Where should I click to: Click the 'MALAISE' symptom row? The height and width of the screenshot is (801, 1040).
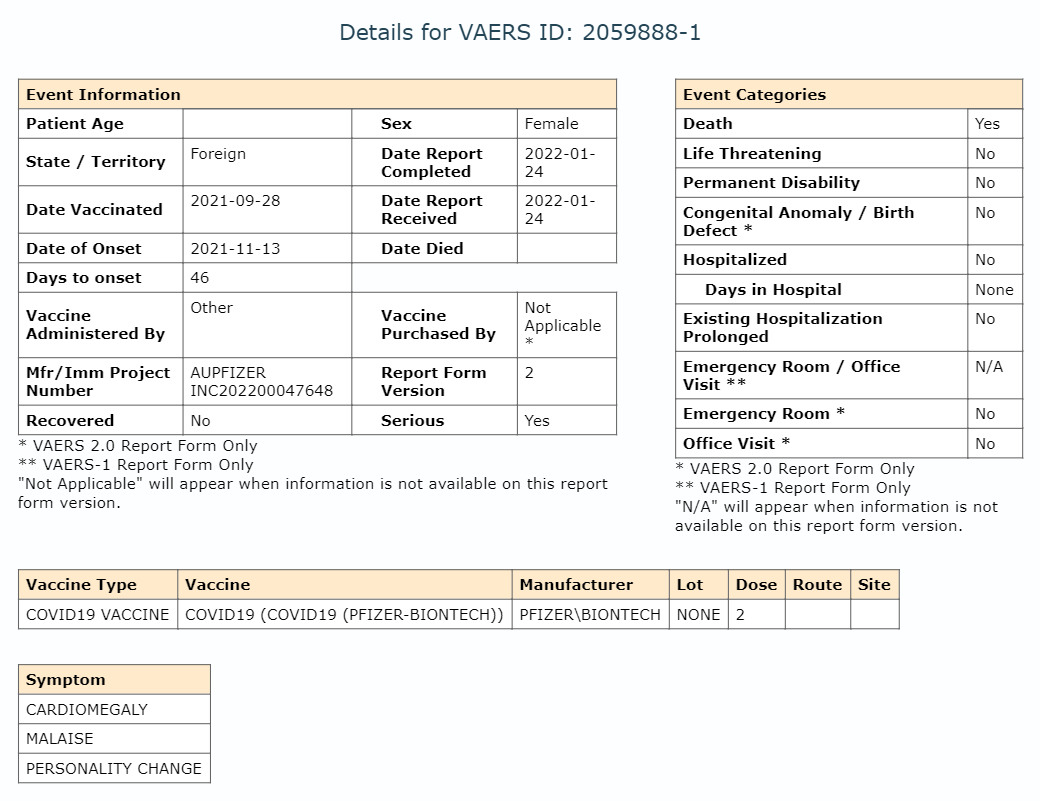tap(114, 739)
